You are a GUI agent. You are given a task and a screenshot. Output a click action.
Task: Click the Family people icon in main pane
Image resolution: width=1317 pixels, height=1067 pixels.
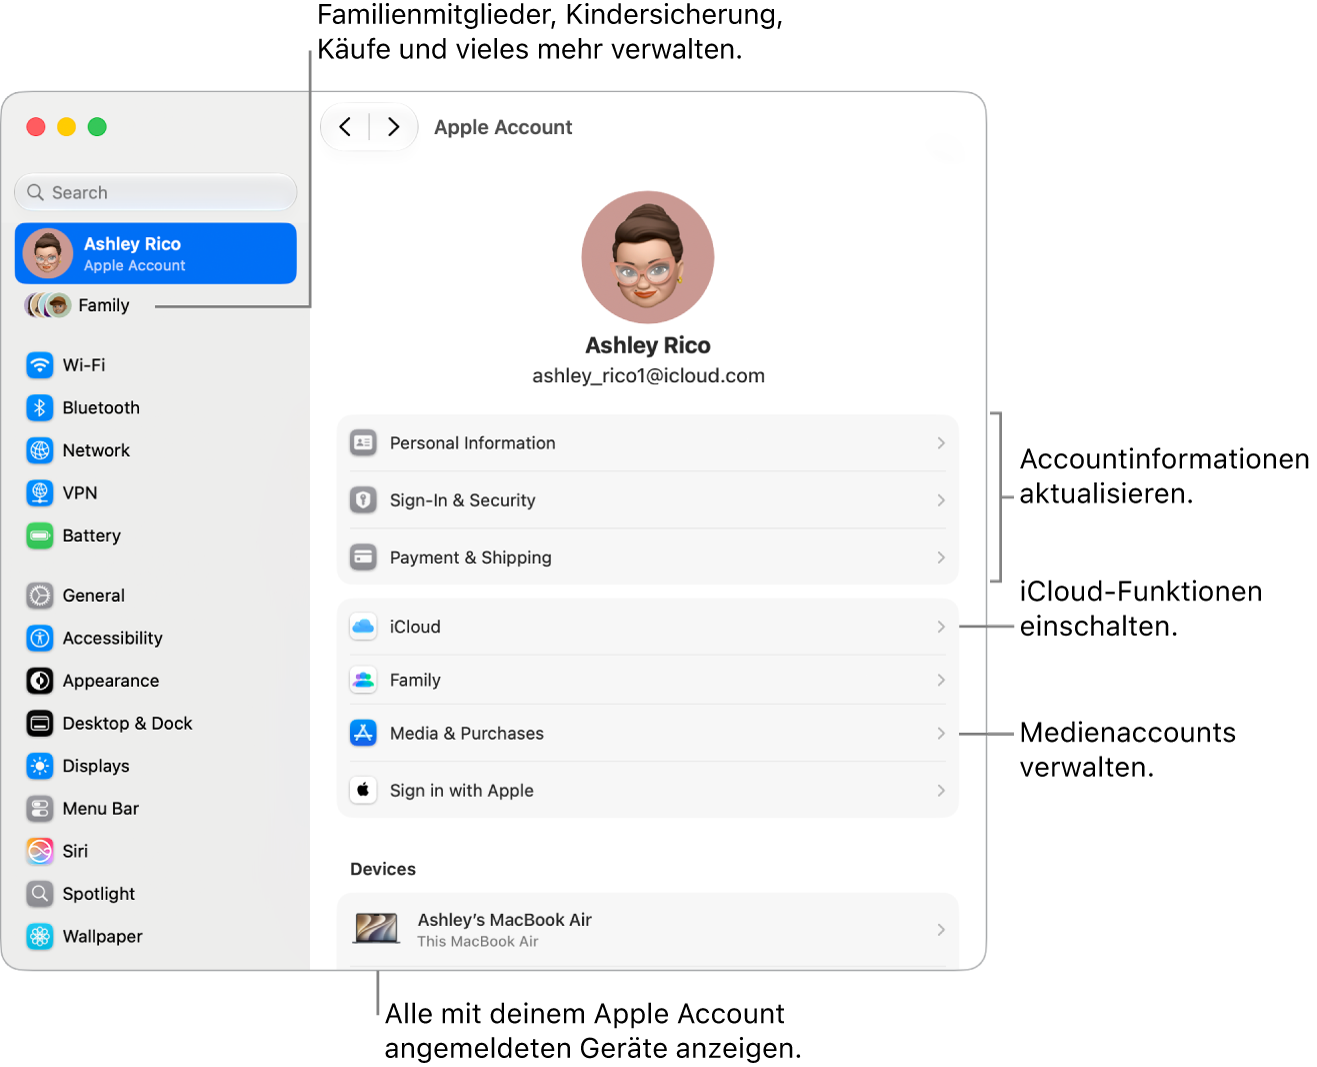363,680
